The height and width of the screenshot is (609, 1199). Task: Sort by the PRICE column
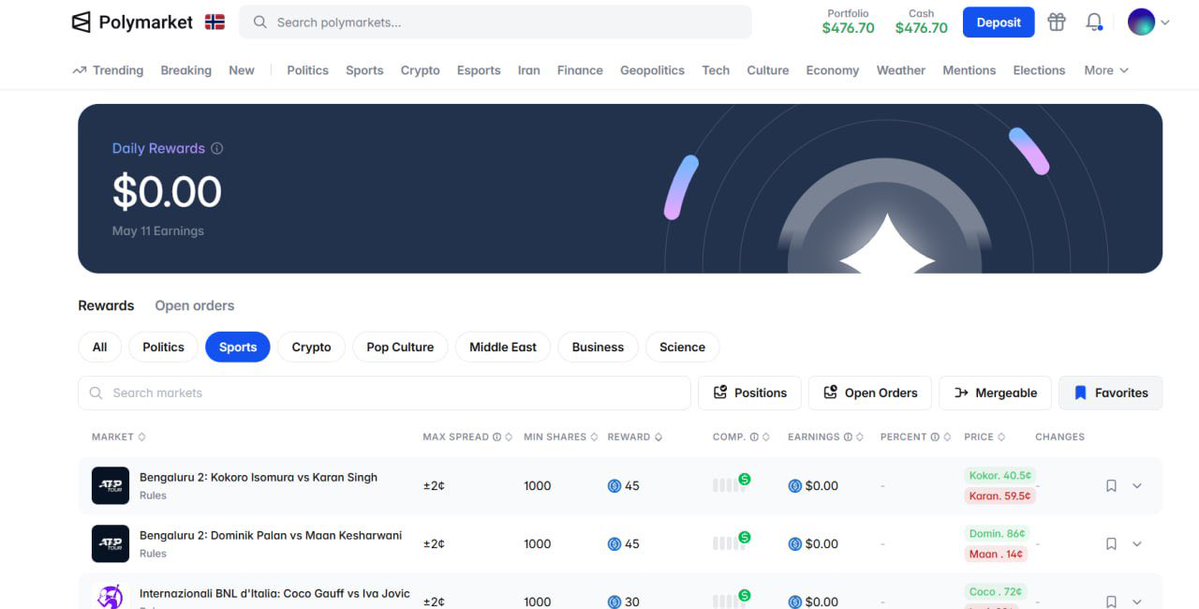click(x=985, y=437)
